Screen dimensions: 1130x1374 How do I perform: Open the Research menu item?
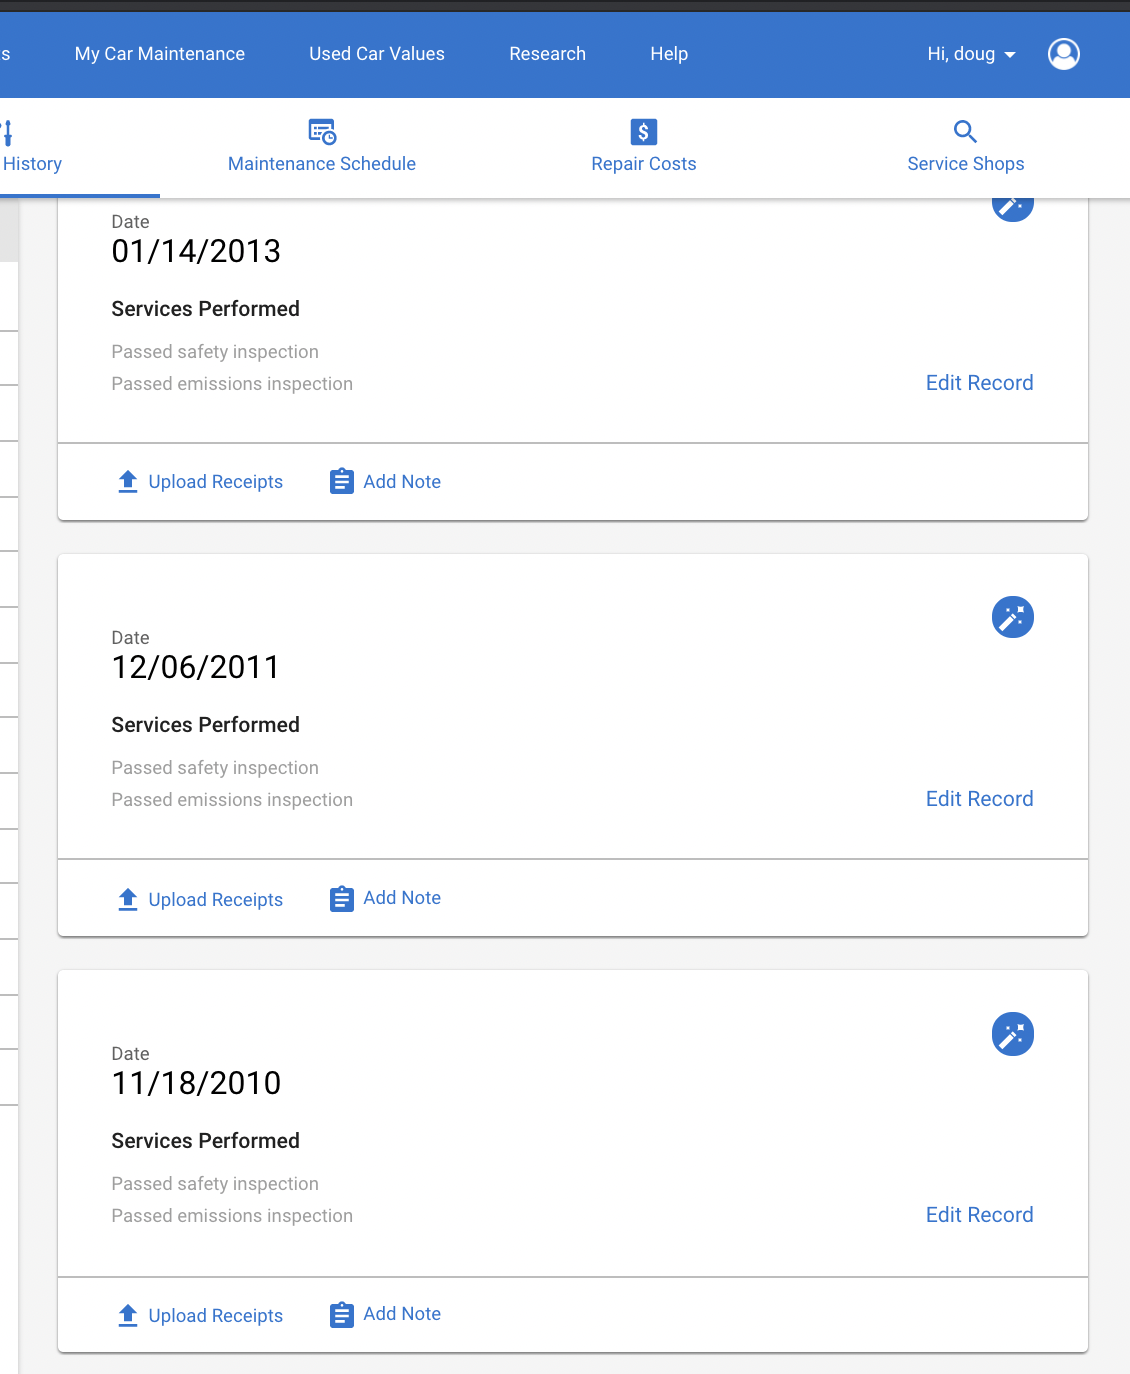pos(548,54)
